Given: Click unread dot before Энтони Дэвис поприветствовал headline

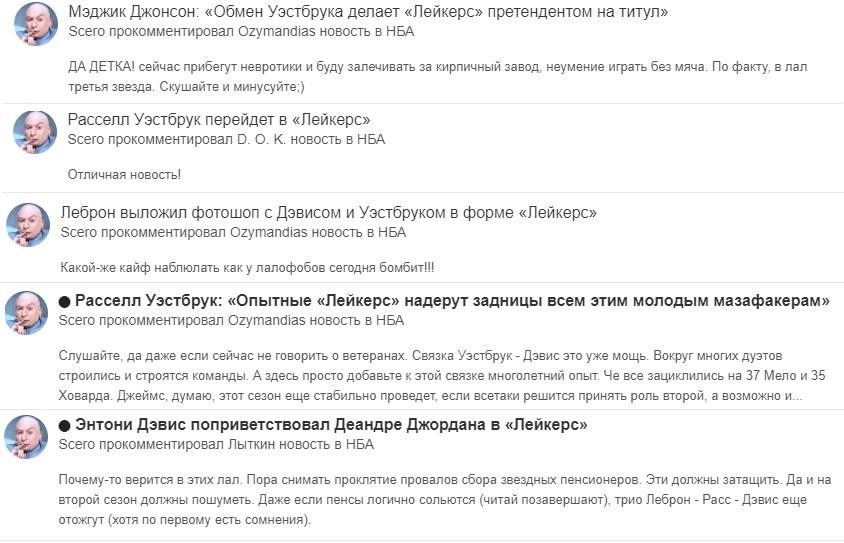Looking at the screenshot, I should click(65, 426).
